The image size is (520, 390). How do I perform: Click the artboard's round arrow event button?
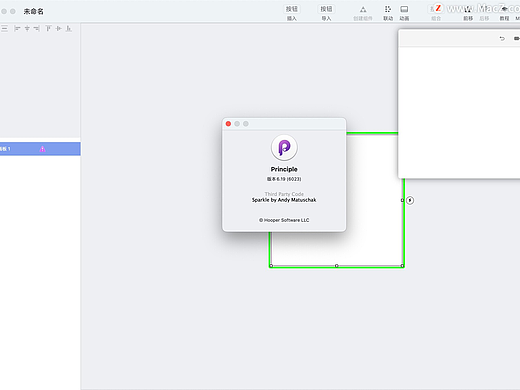point(410,200)
